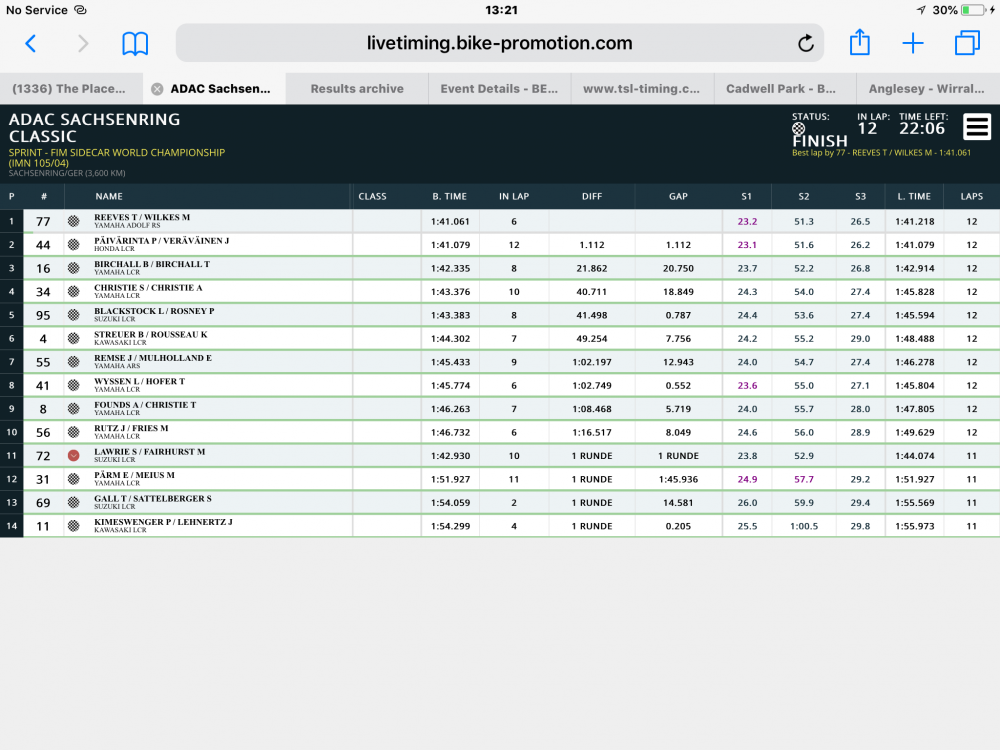Click the chequered flag icon for Rutz / Fries
Viewport: 1000px width, 750px height.
pyautogui.click(x=74, y=432)
